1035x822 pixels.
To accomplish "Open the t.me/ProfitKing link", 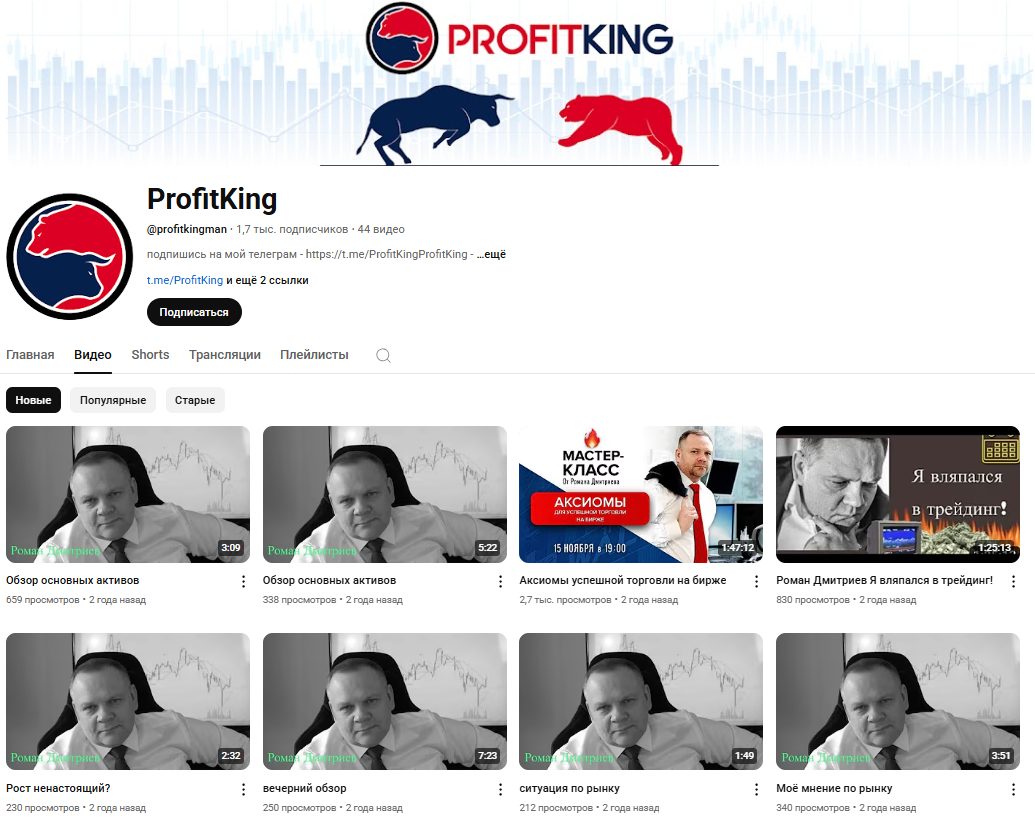I will coord(185,280).
